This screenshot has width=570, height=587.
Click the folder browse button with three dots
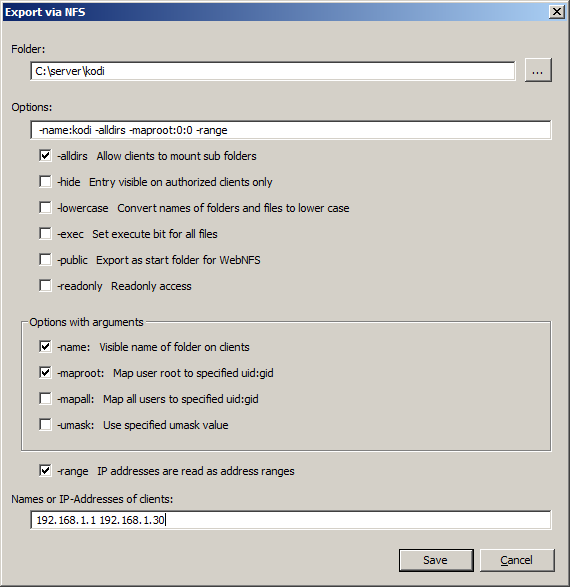click(538, 70)
